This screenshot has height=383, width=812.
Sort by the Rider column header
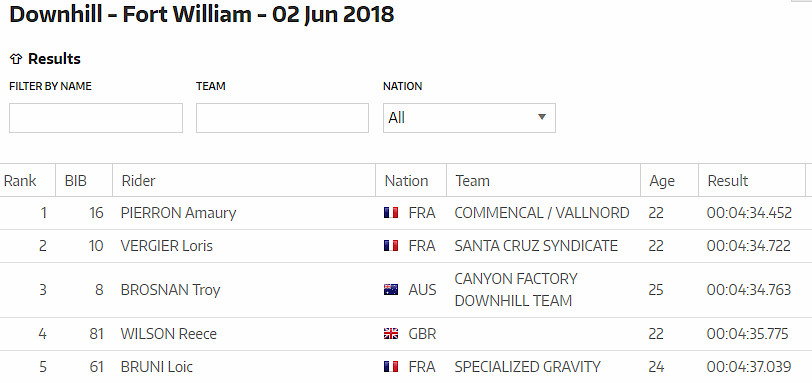(138, 181)
